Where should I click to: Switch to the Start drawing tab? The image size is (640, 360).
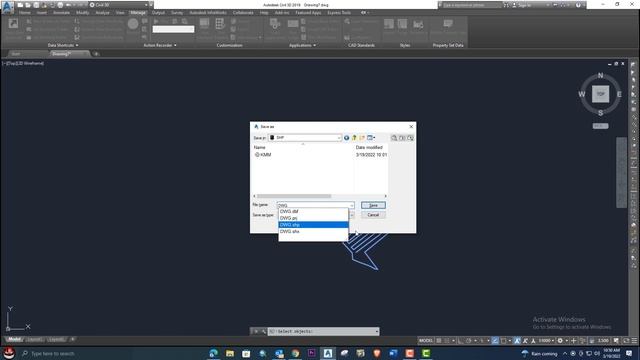[x=16, y=54]
